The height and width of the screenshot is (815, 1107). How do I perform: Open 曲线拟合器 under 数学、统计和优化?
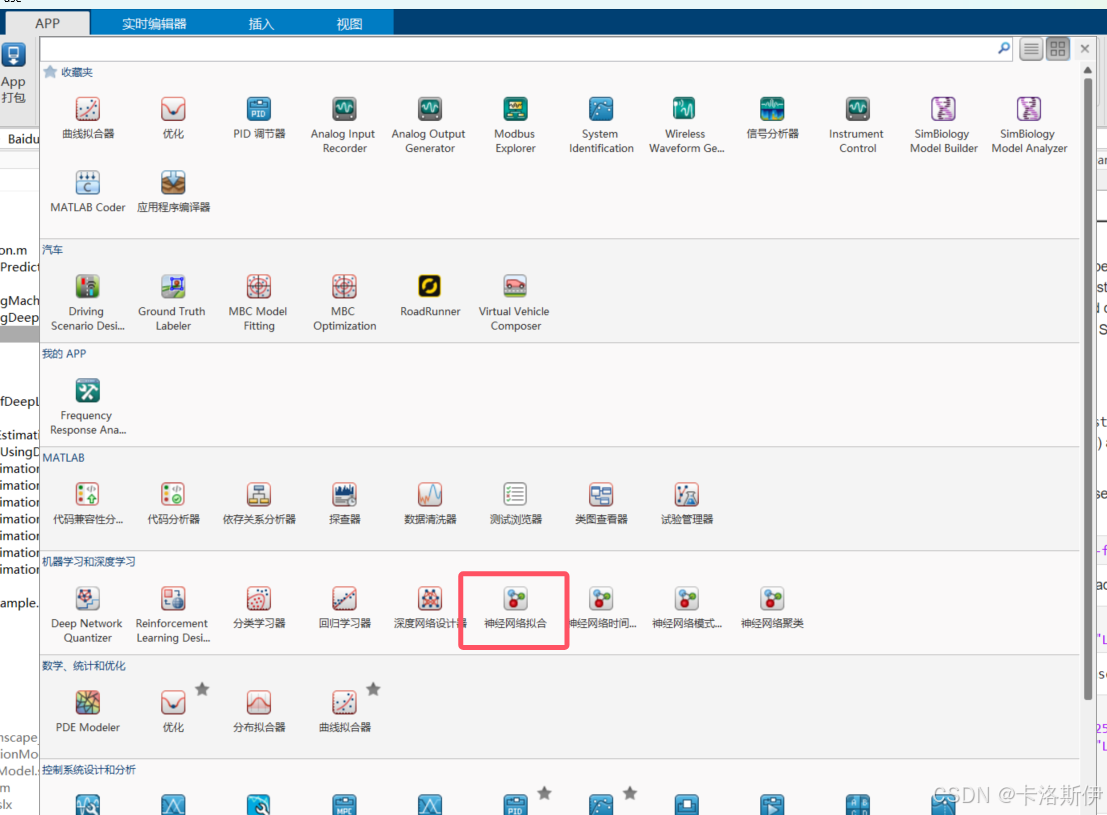pyautogui.click(x=344, y=711)
